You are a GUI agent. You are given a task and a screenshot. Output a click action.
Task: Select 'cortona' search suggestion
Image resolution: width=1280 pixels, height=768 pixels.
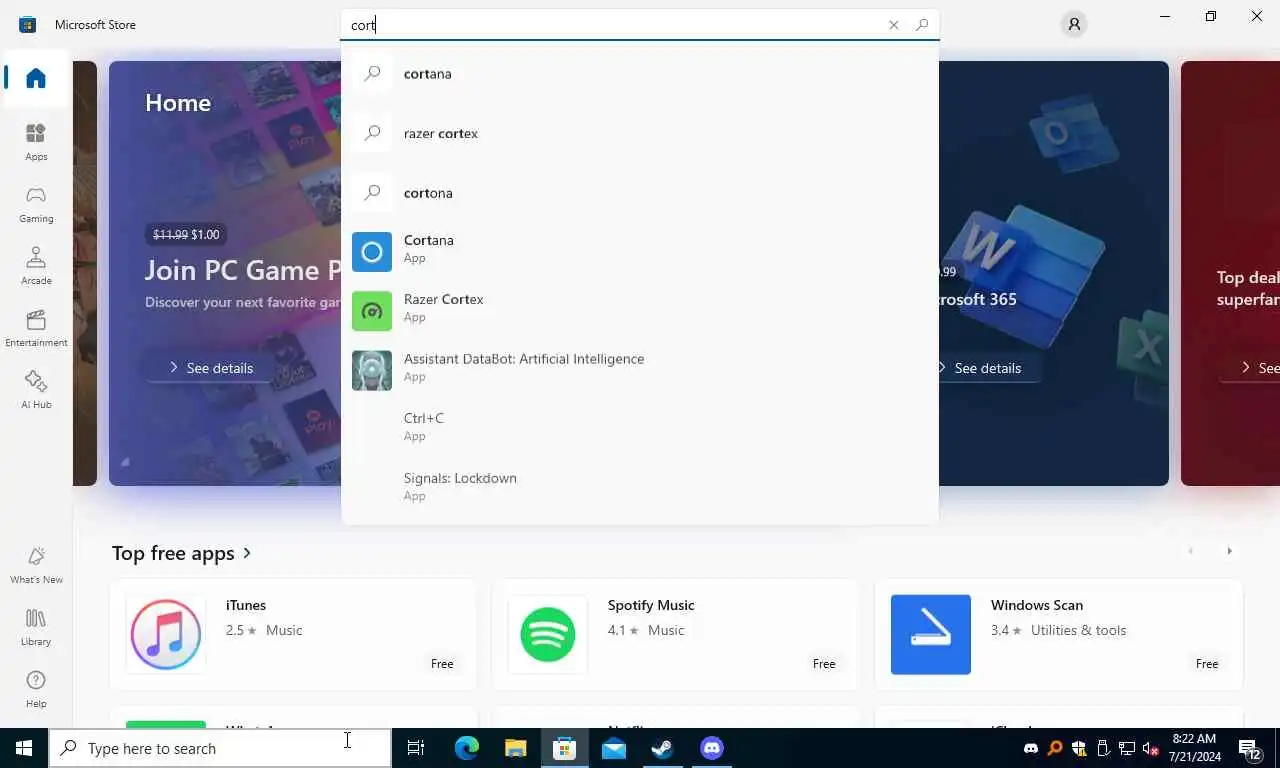640,193
